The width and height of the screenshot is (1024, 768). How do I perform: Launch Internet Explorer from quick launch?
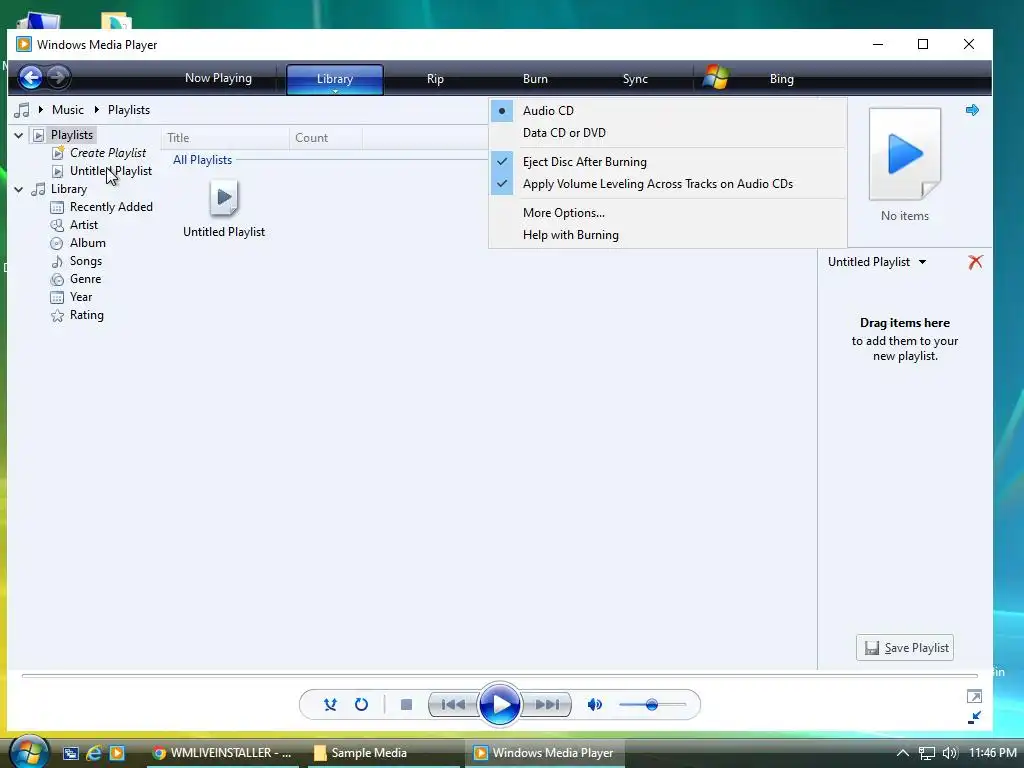coord(94,753)
